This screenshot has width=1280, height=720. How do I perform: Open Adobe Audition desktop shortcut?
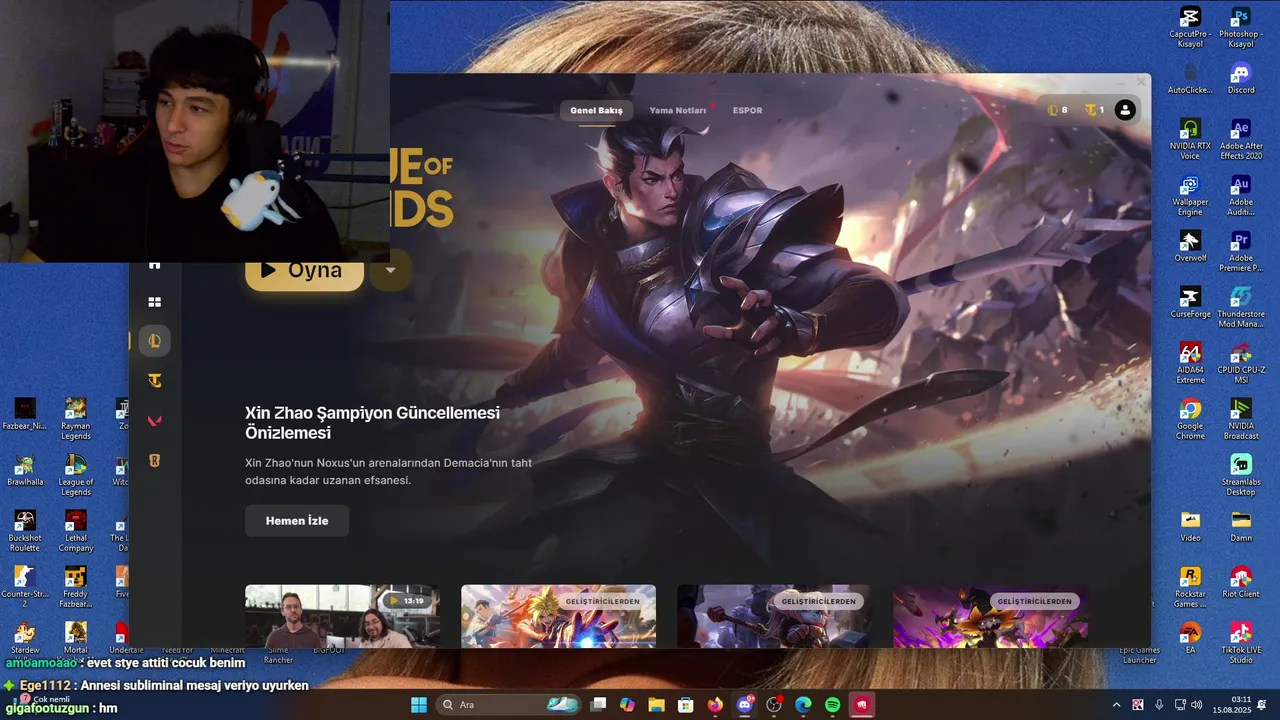[x=1240, y=195]
